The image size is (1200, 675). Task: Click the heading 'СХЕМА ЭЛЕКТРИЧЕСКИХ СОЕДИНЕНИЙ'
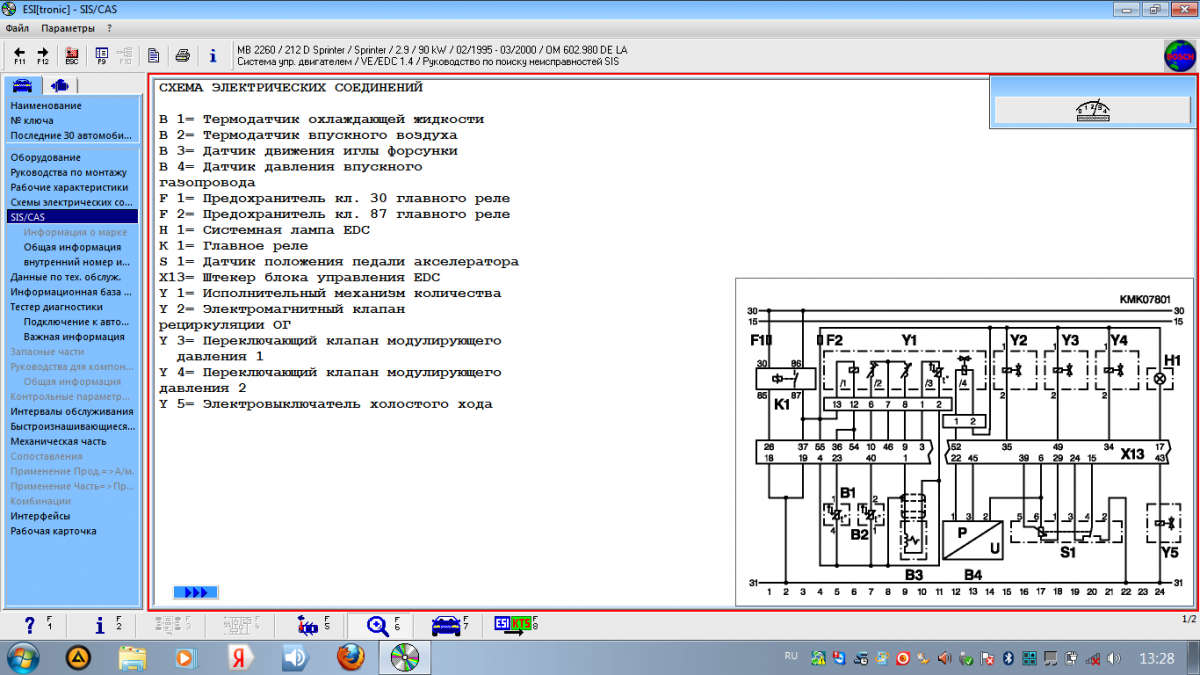click(291, 88)
